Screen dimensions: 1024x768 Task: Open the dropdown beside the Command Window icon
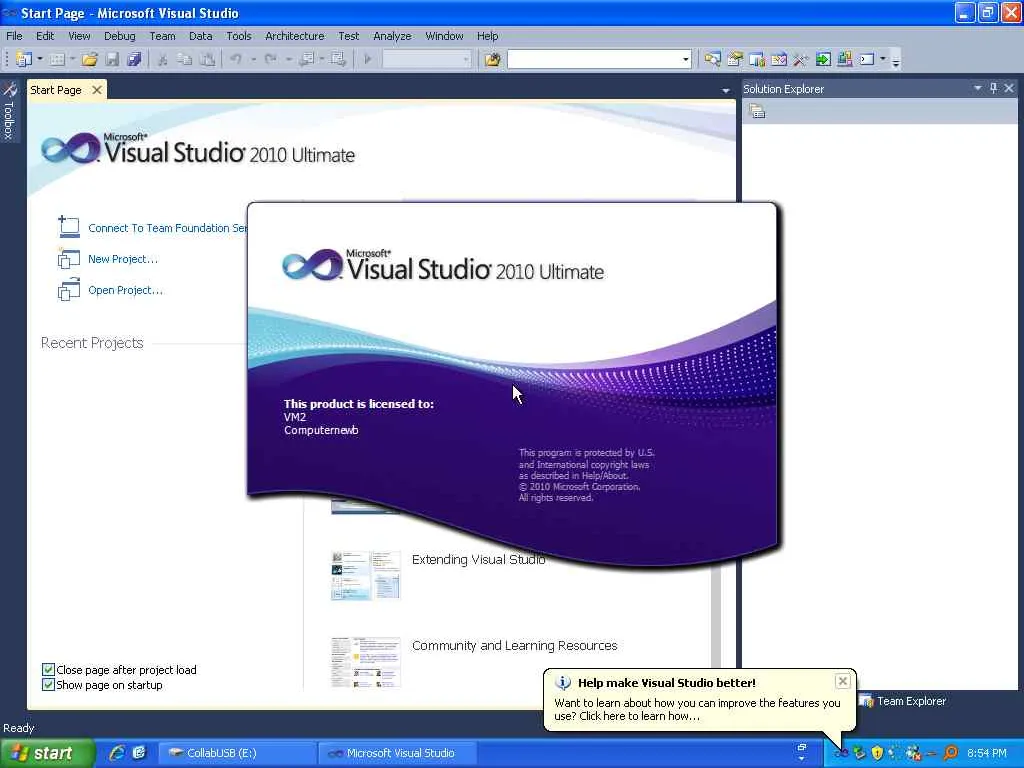tap(883, 59)
